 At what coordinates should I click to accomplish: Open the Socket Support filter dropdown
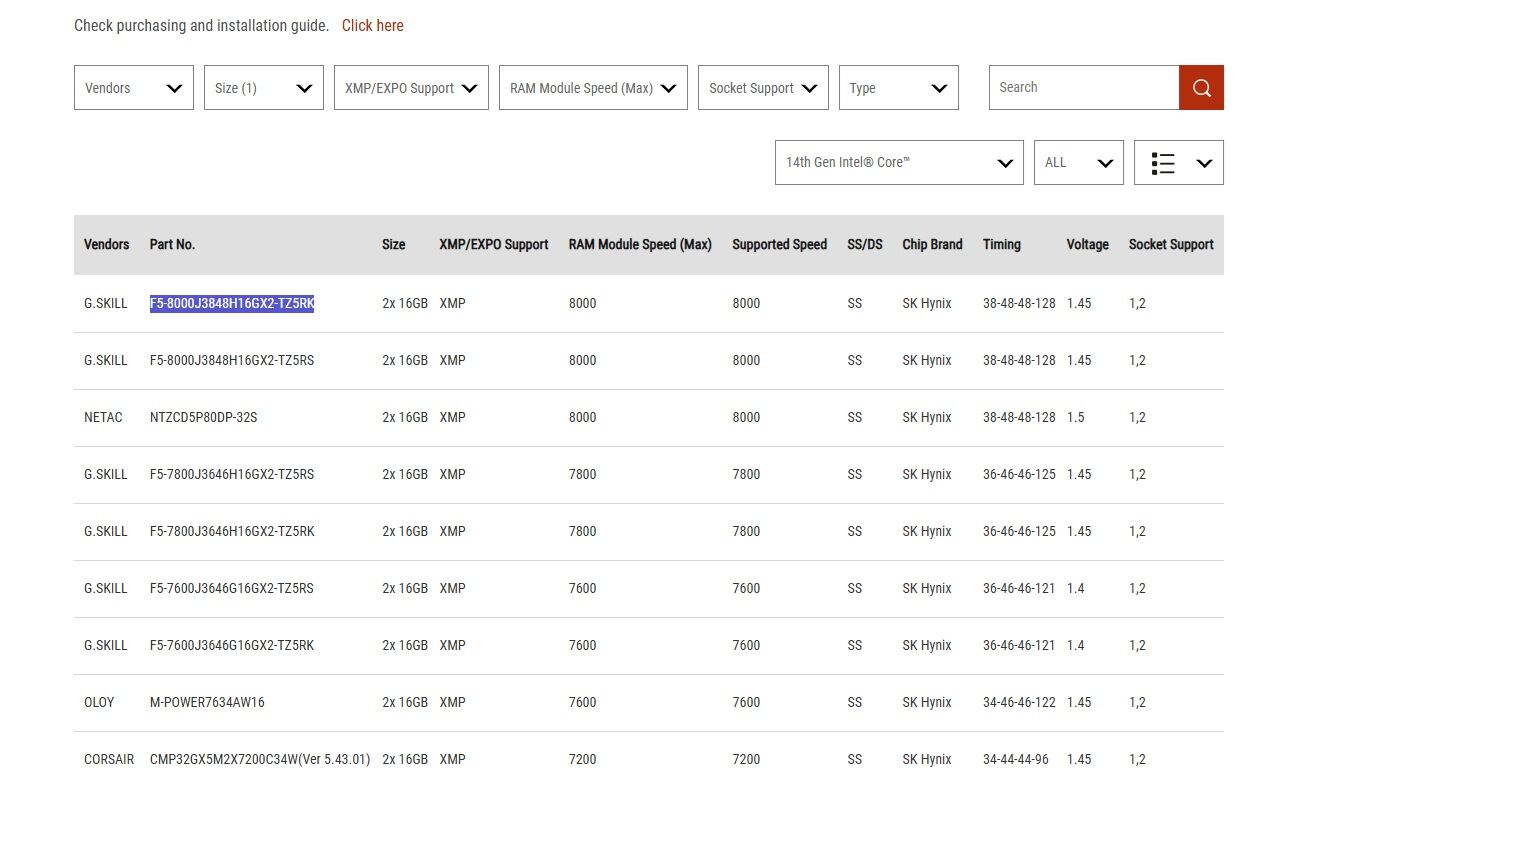[763, 88]
